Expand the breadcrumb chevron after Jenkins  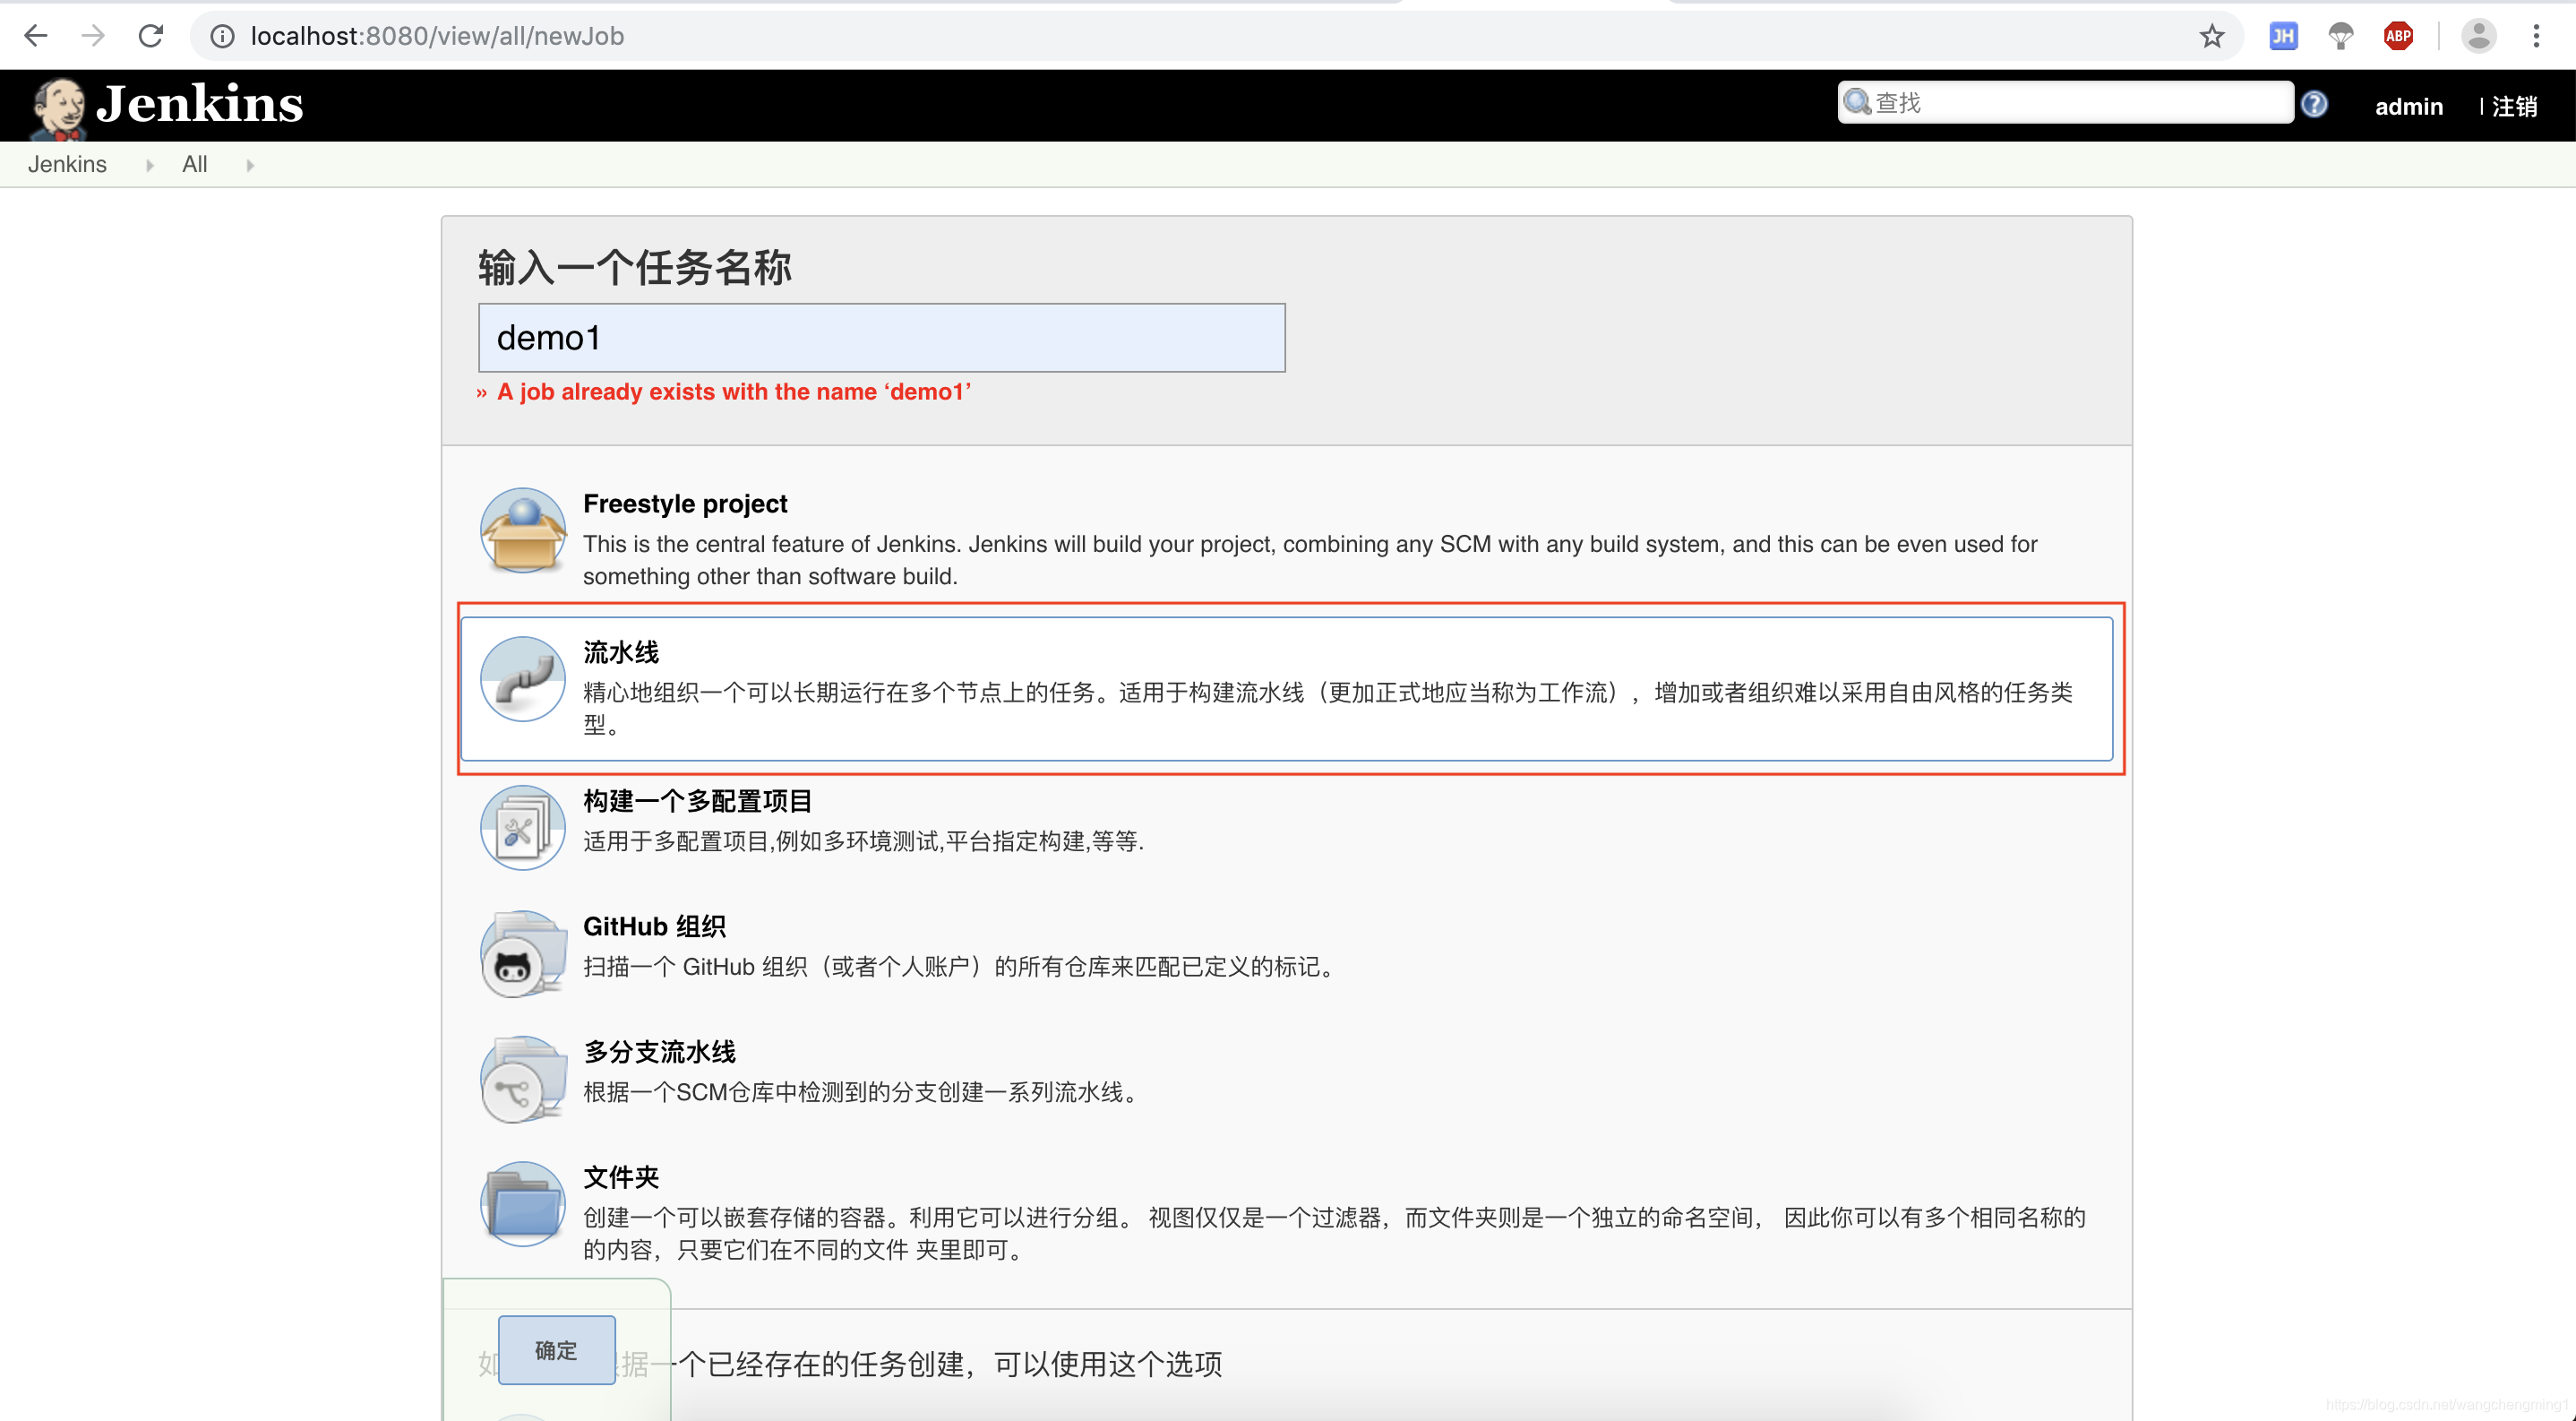[148, 164]
